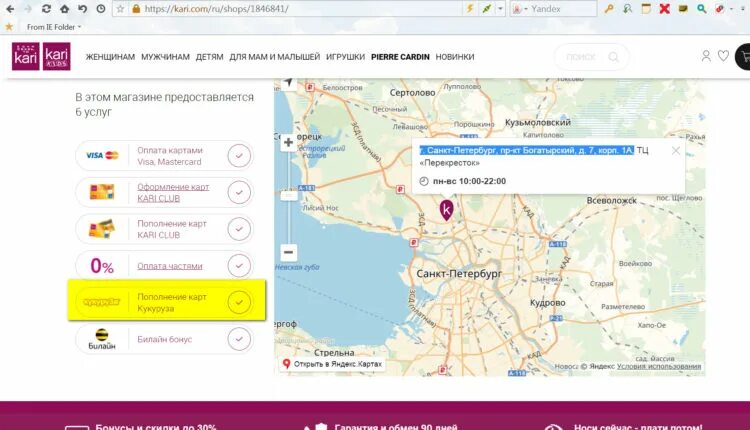Go back with the browser back arrow

coord(10,9)
